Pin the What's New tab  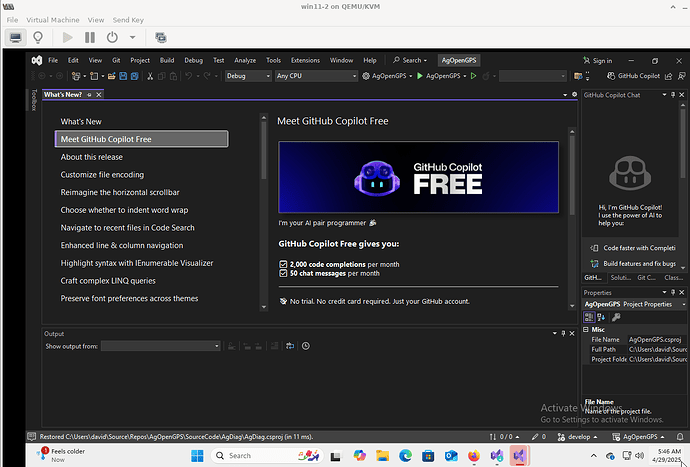(89, 95)
